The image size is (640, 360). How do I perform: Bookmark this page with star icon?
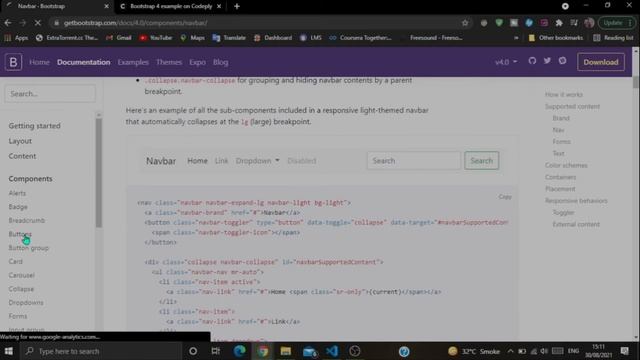coord(465,23)
